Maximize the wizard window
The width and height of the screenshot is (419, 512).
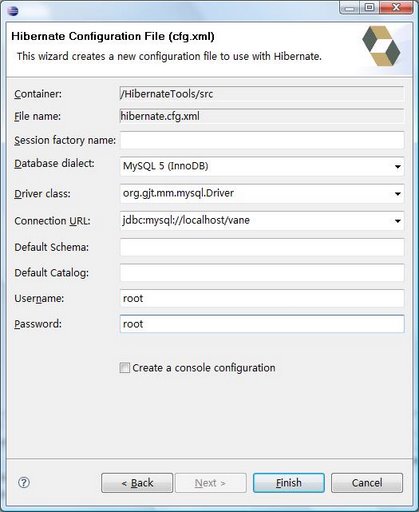[369, 8]
